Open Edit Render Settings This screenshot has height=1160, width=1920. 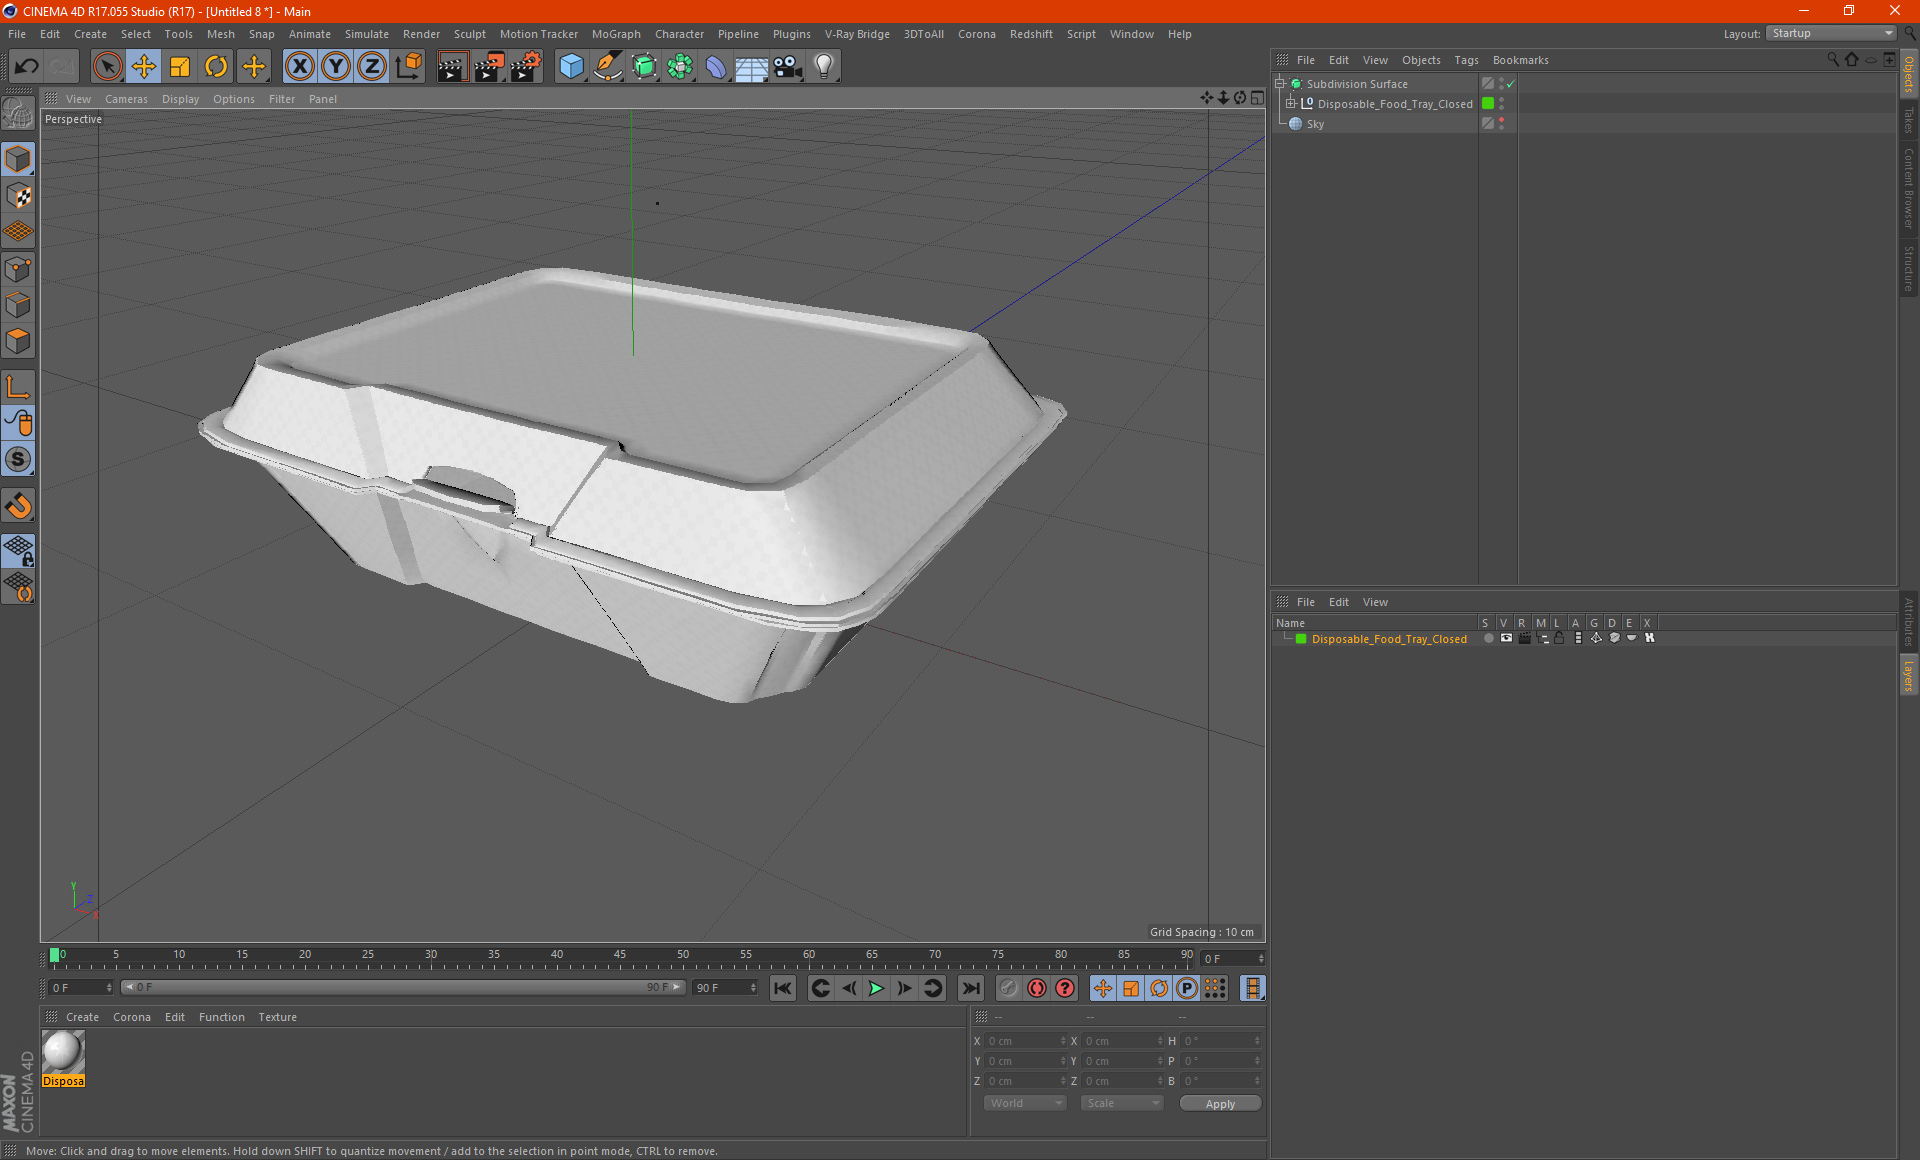(526, 67)
